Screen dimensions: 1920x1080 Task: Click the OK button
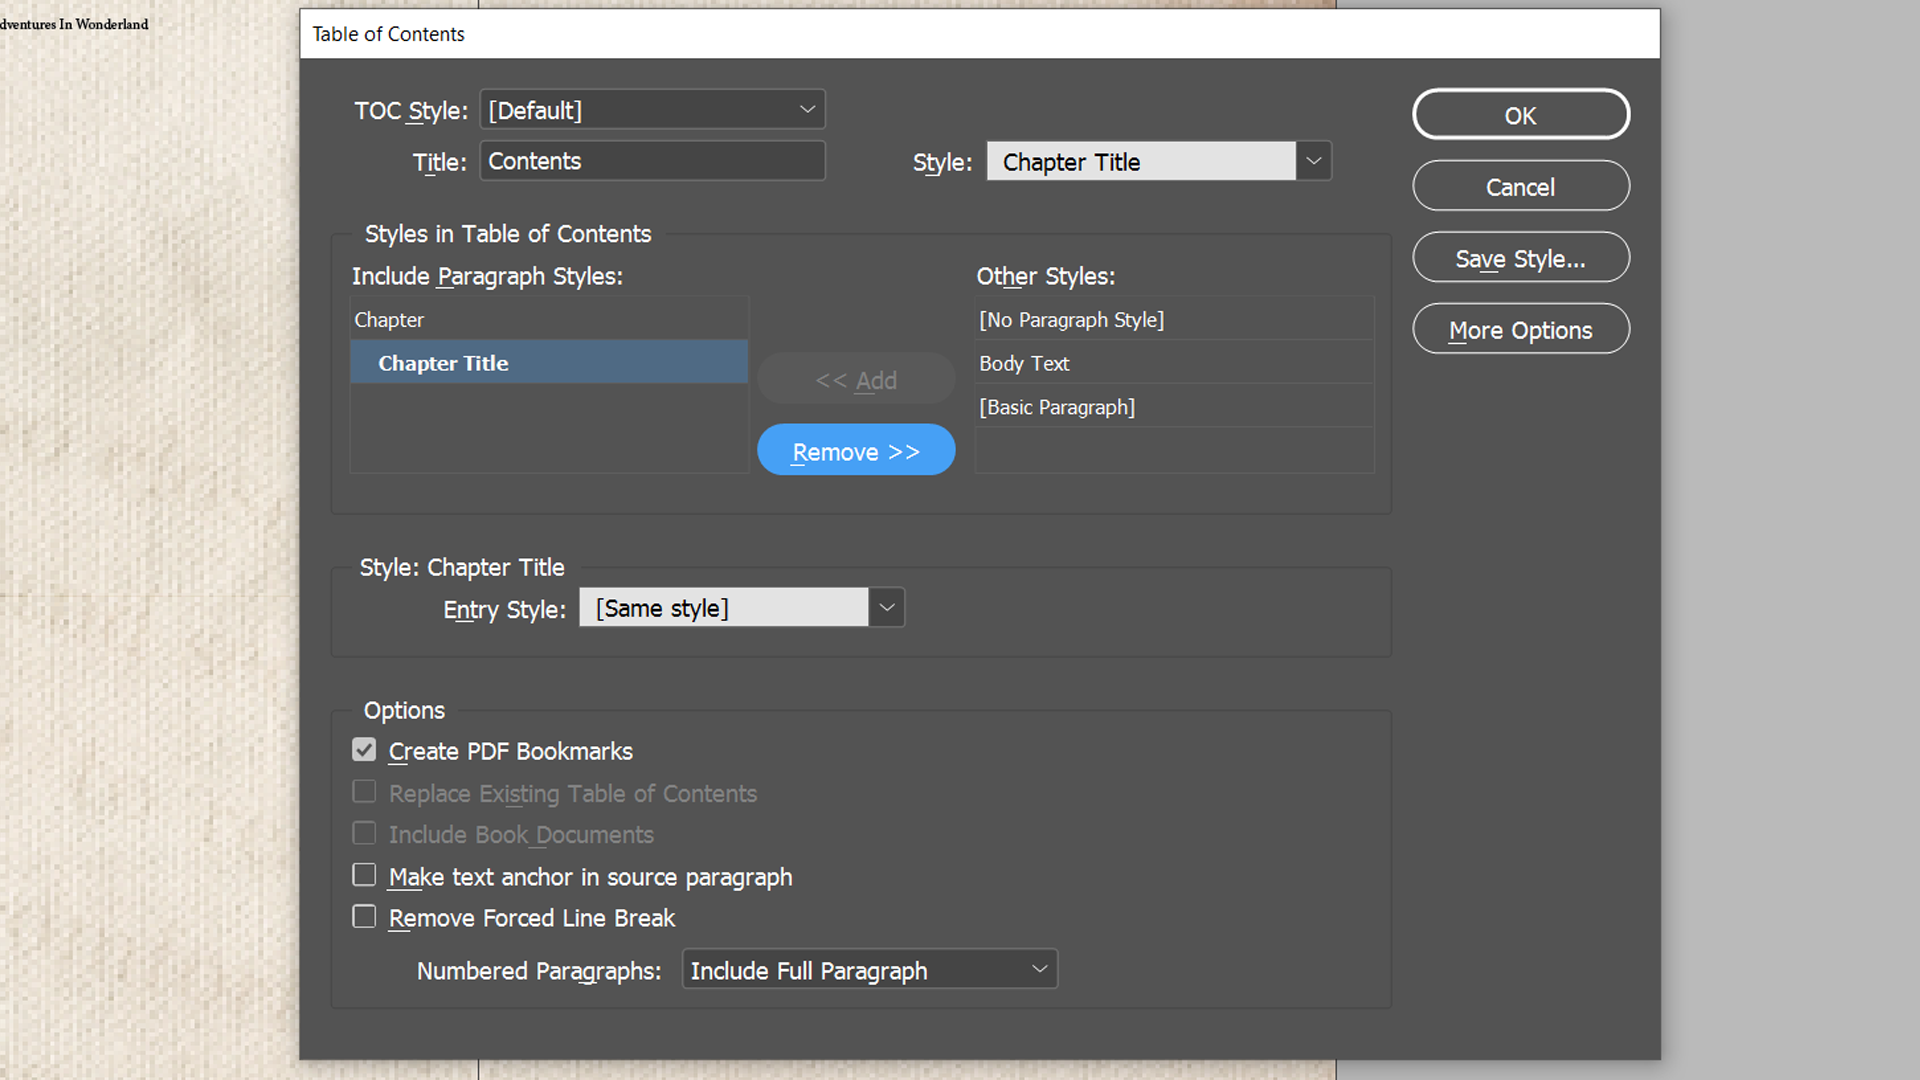point(1520,115)
